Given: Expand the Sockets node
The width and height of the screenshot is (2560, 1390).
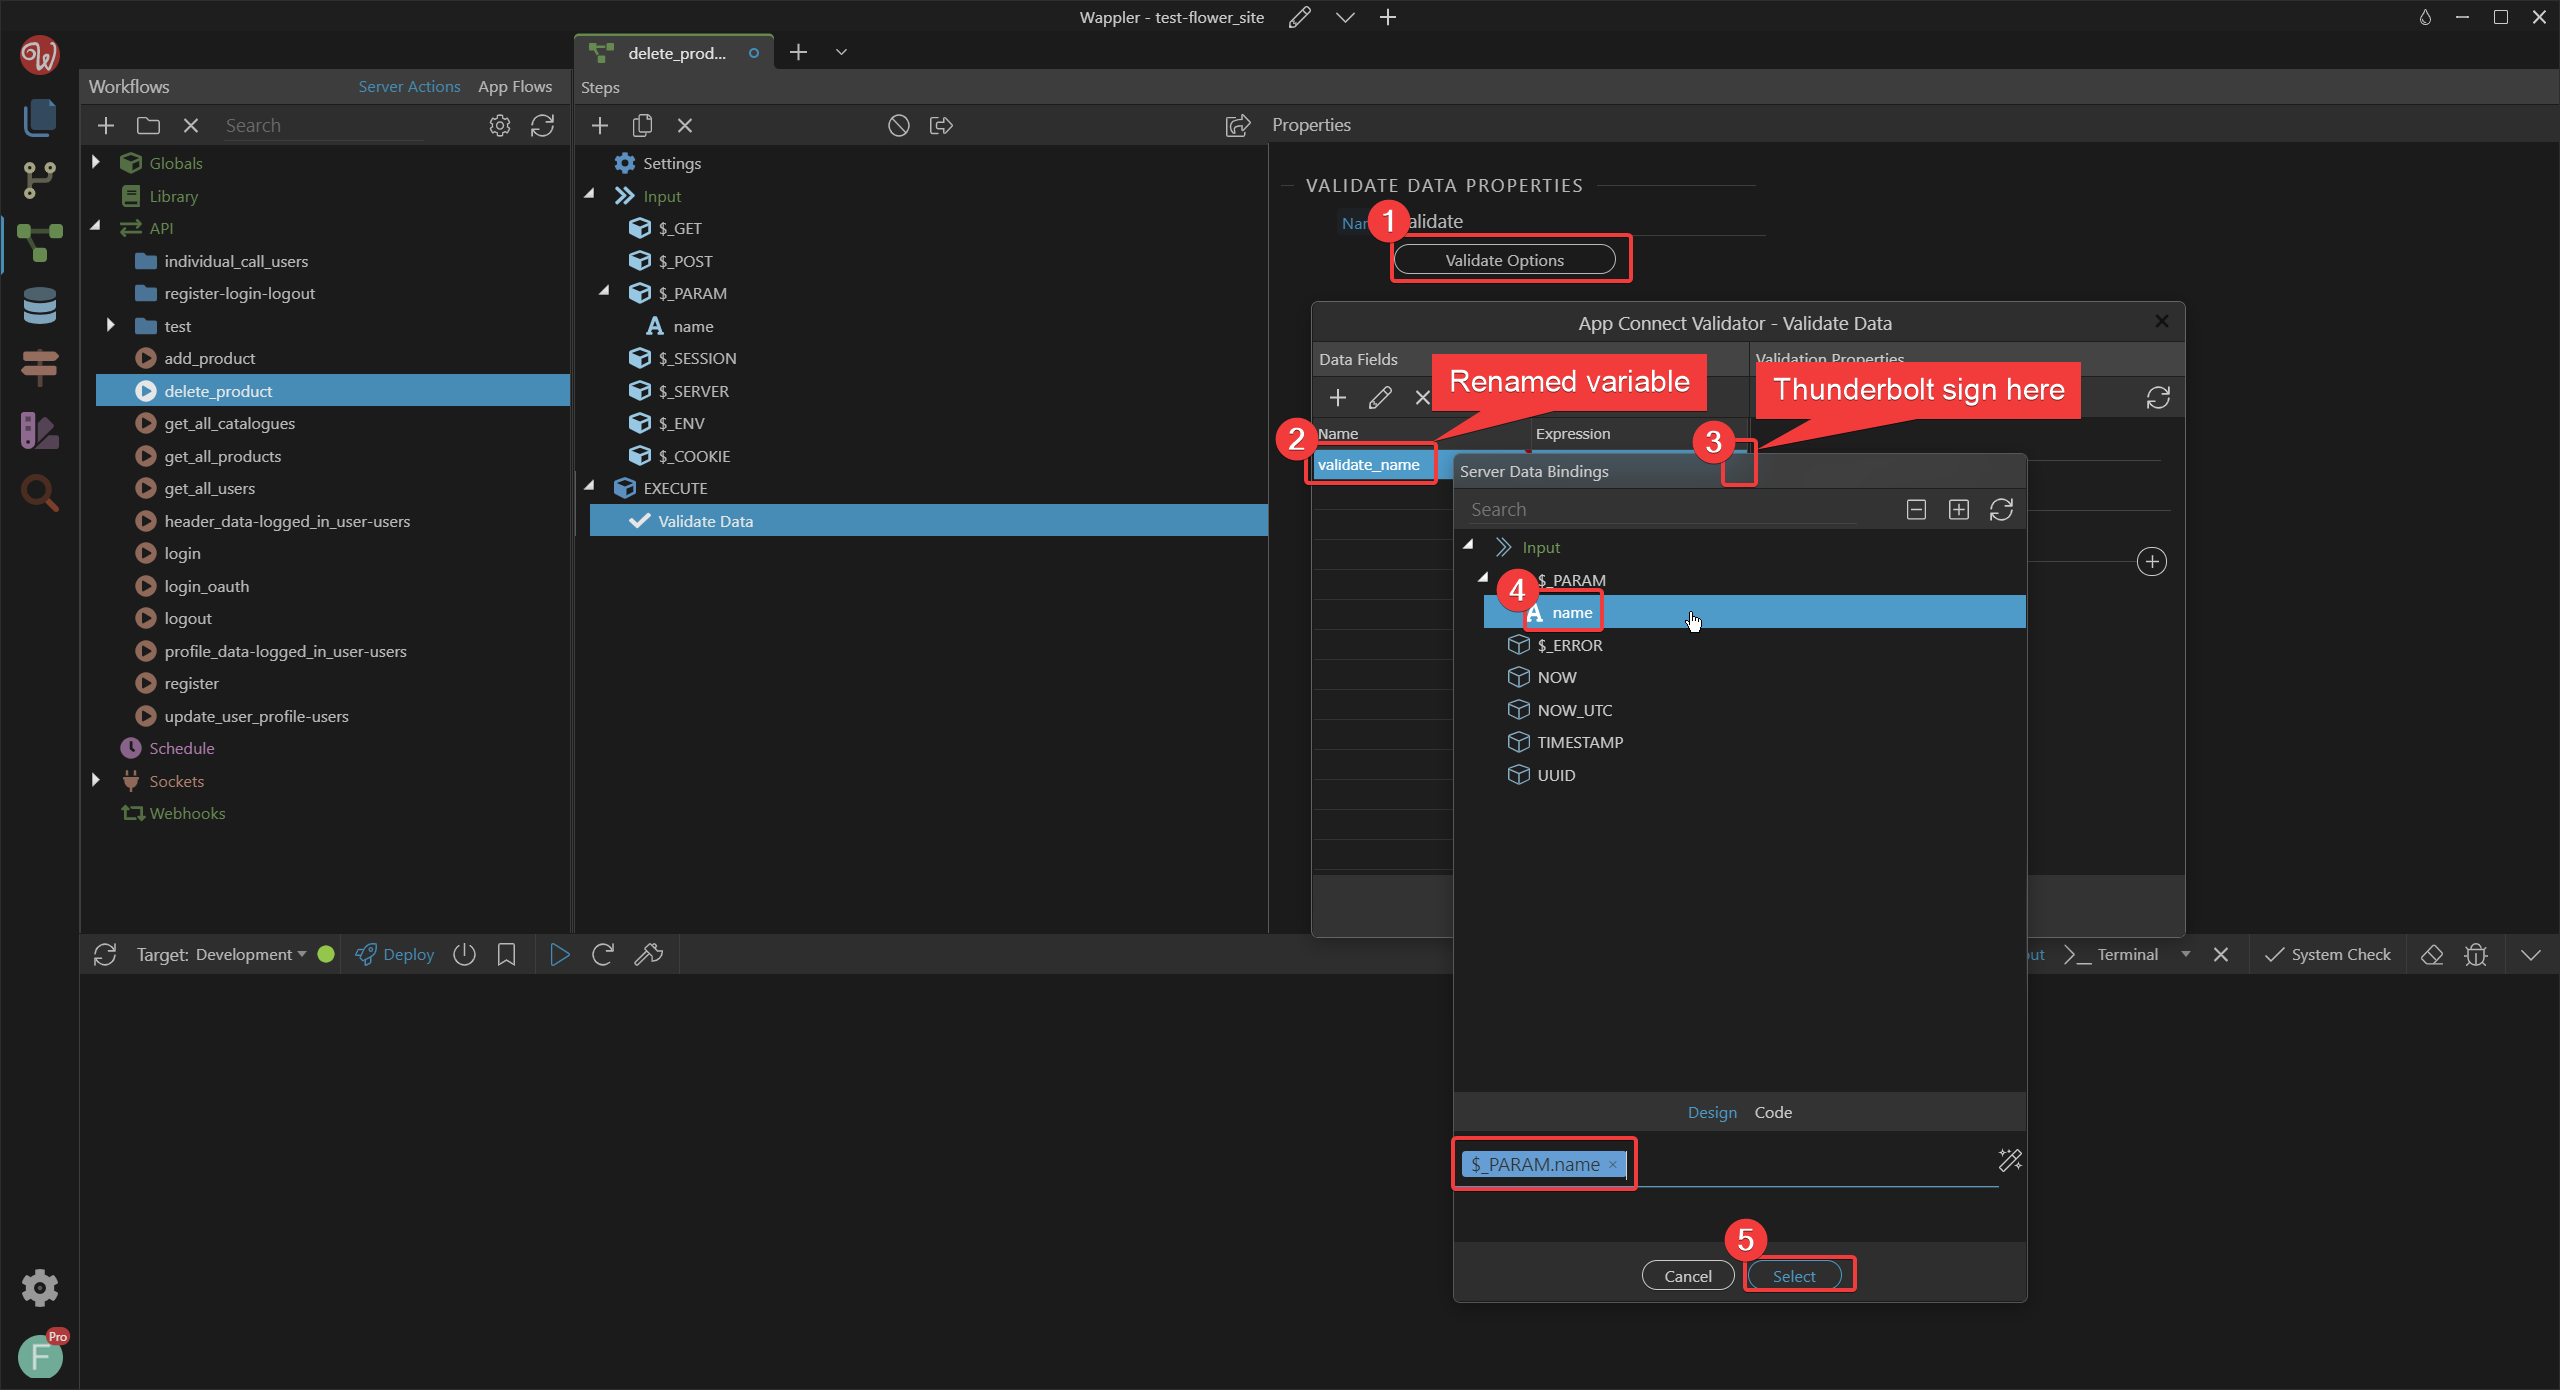Looking at the screenshot, I should pyautogui.click(x=96, y=780).
